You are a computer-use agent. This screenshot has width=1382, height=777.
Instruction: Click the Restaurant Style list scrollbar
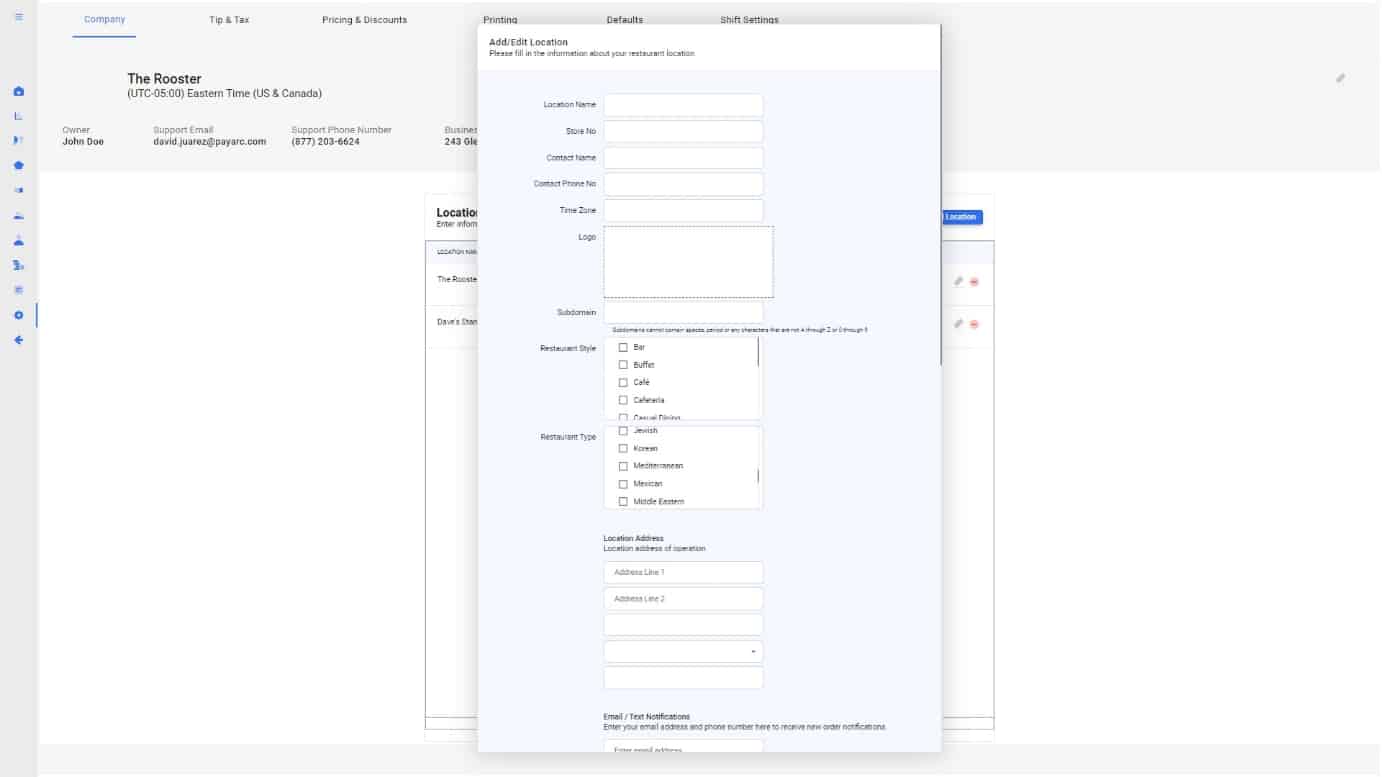point(758,352)
